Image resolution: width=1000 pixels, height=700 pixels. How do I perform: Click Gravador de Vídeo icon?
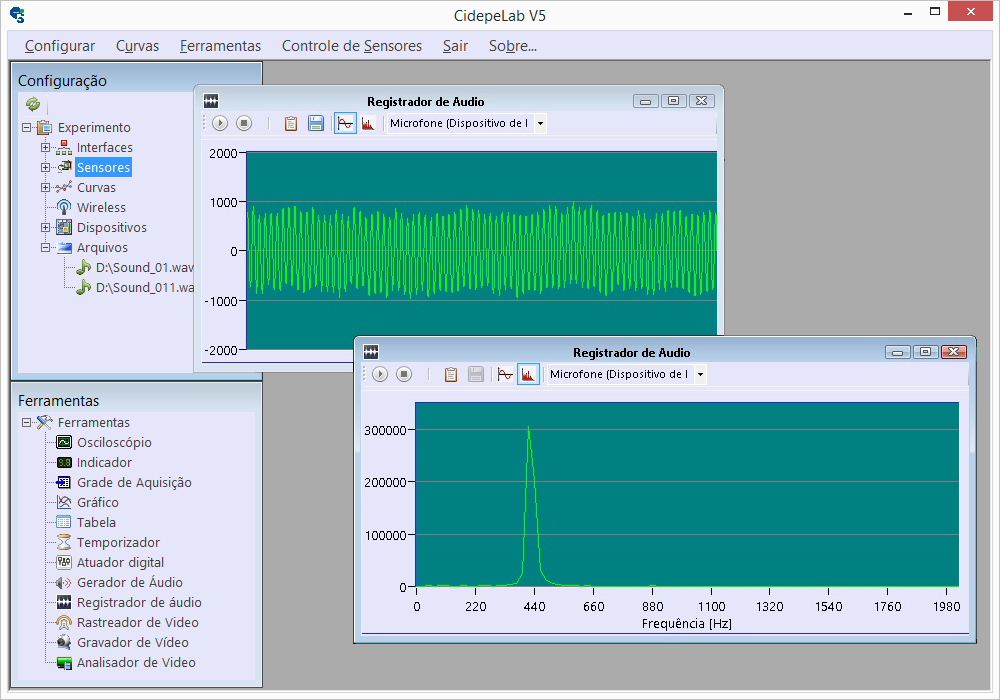[x=64, y=643]
